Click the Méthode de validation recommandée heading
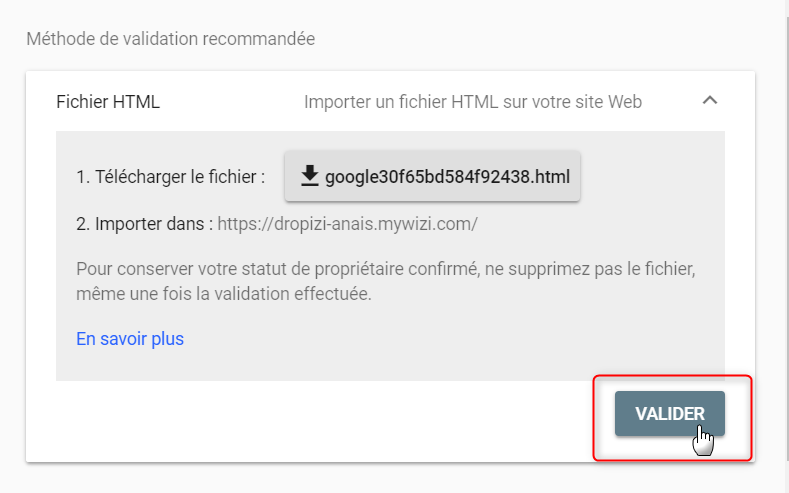 (171, 39)
